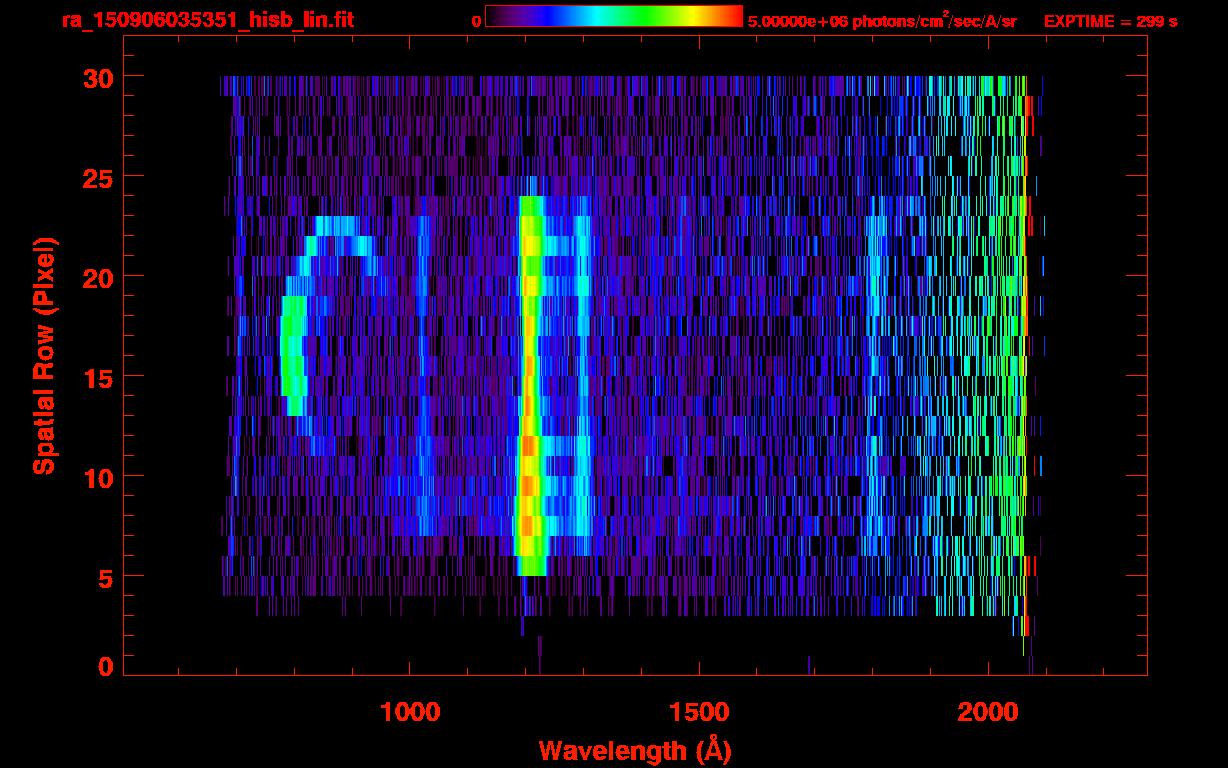Click the y-axis tick label 5
Image resolution: width=1228 pixels, height=768 pixels.
coord(104,577)
